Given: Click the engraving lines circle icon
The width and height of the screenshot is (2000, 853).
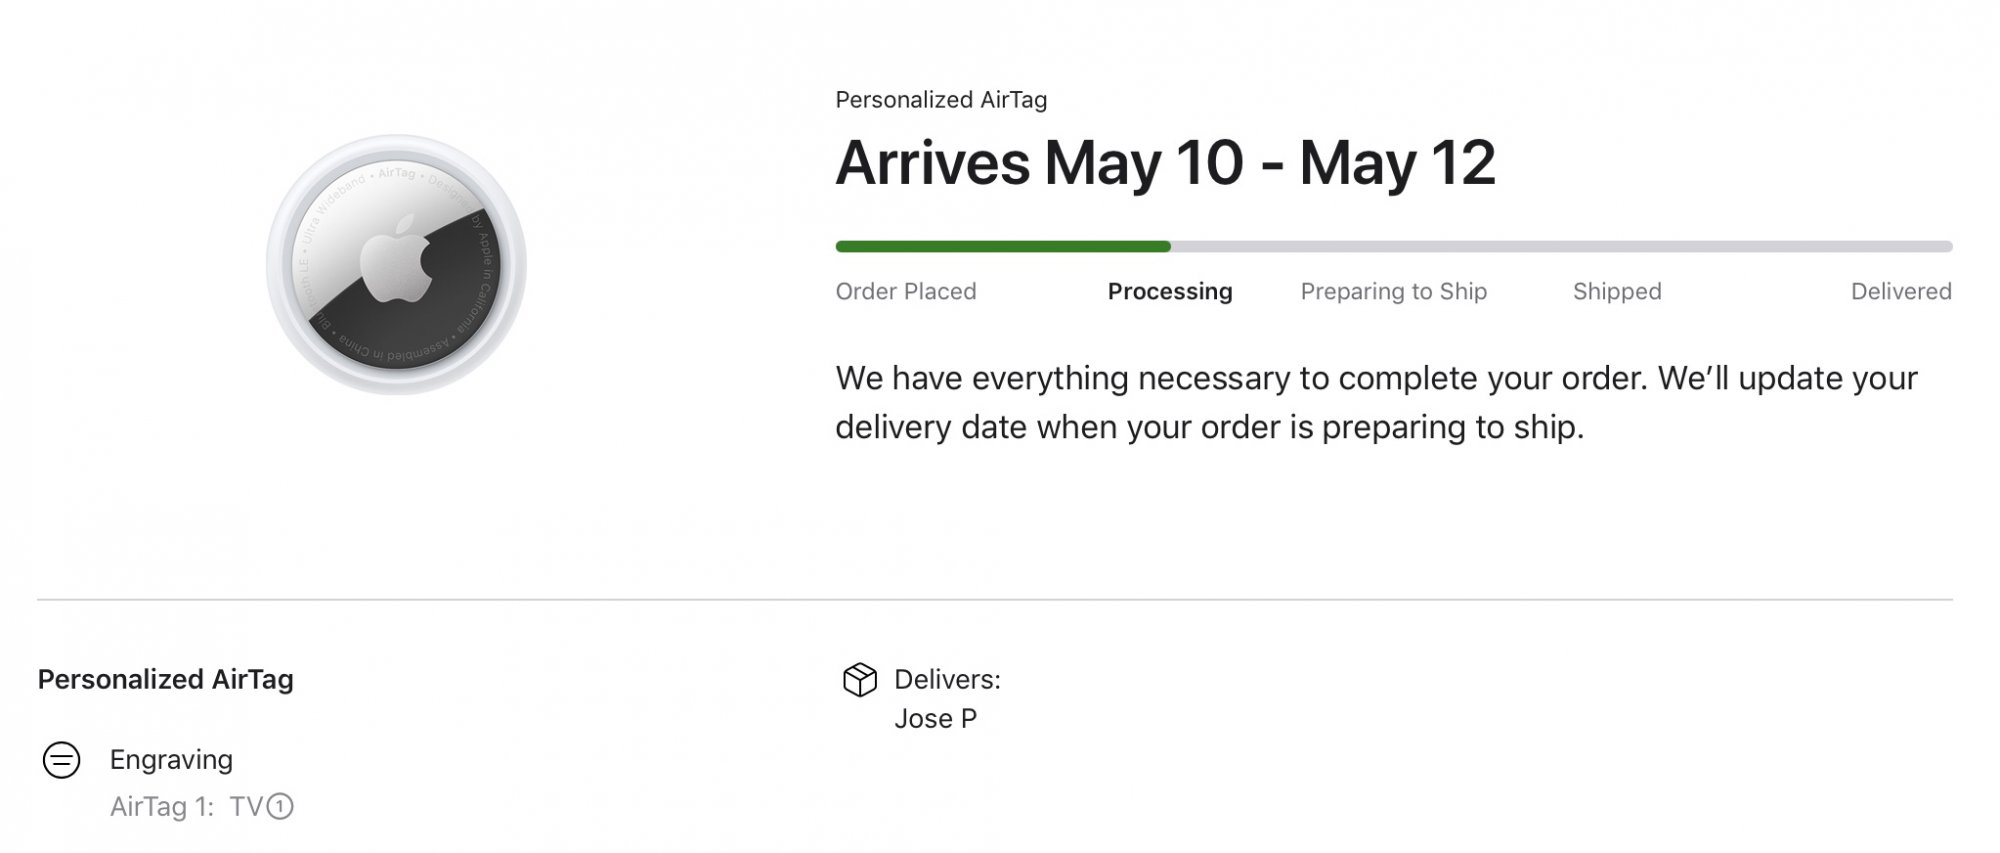Looking at the screenshot, I should (61, 760).
